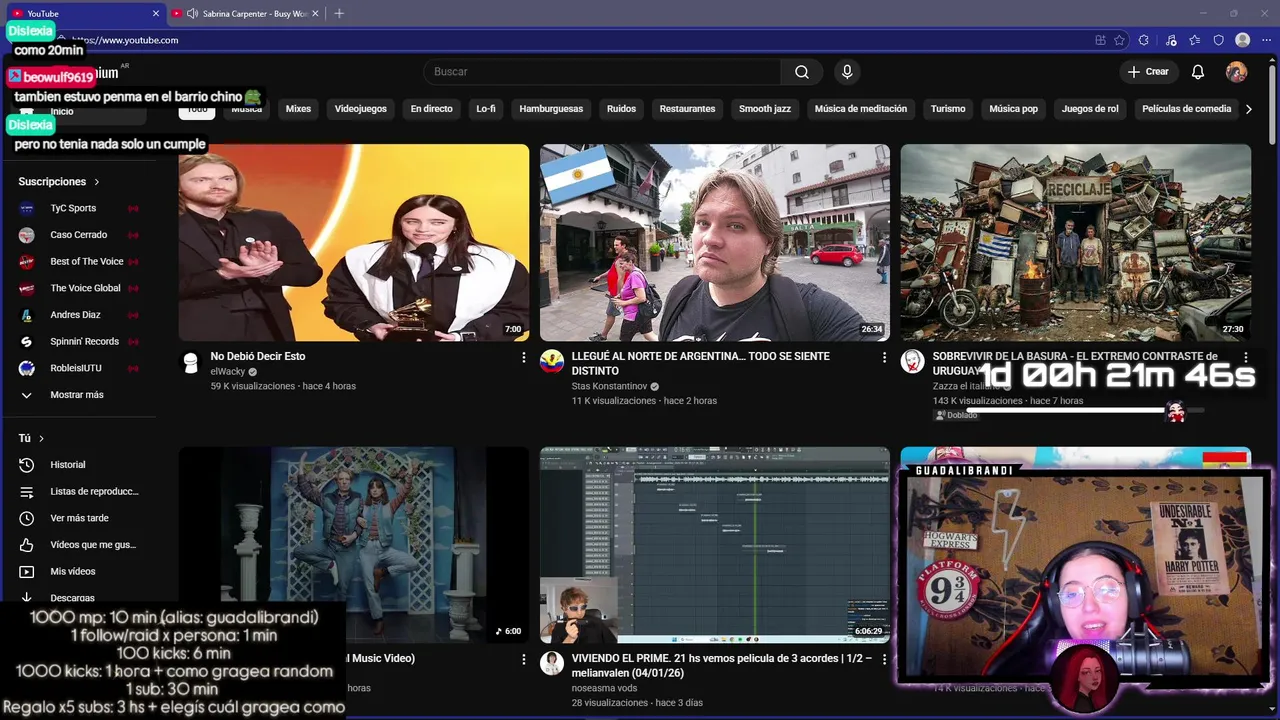Screen dimensions: 1280x720
Task: Expand Mostrar más subscriptions
Action: click(x=78, y=395)
